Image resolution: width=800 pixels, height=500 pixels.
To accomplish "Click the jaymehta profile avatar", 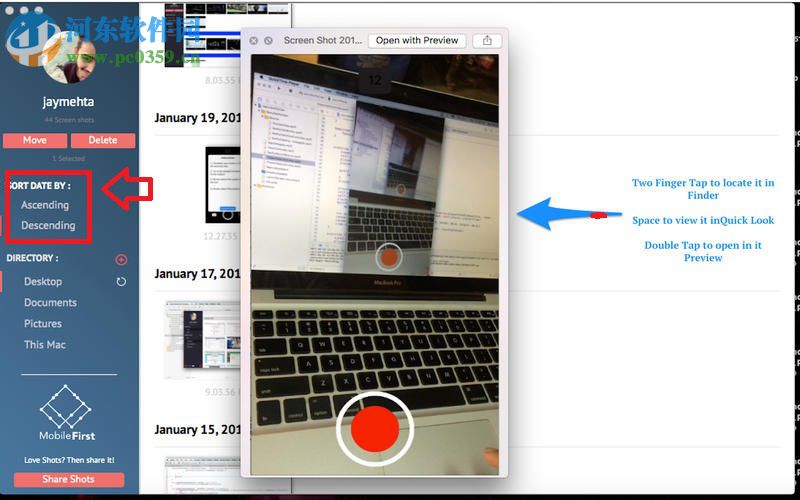I will [x=68, y=55].
